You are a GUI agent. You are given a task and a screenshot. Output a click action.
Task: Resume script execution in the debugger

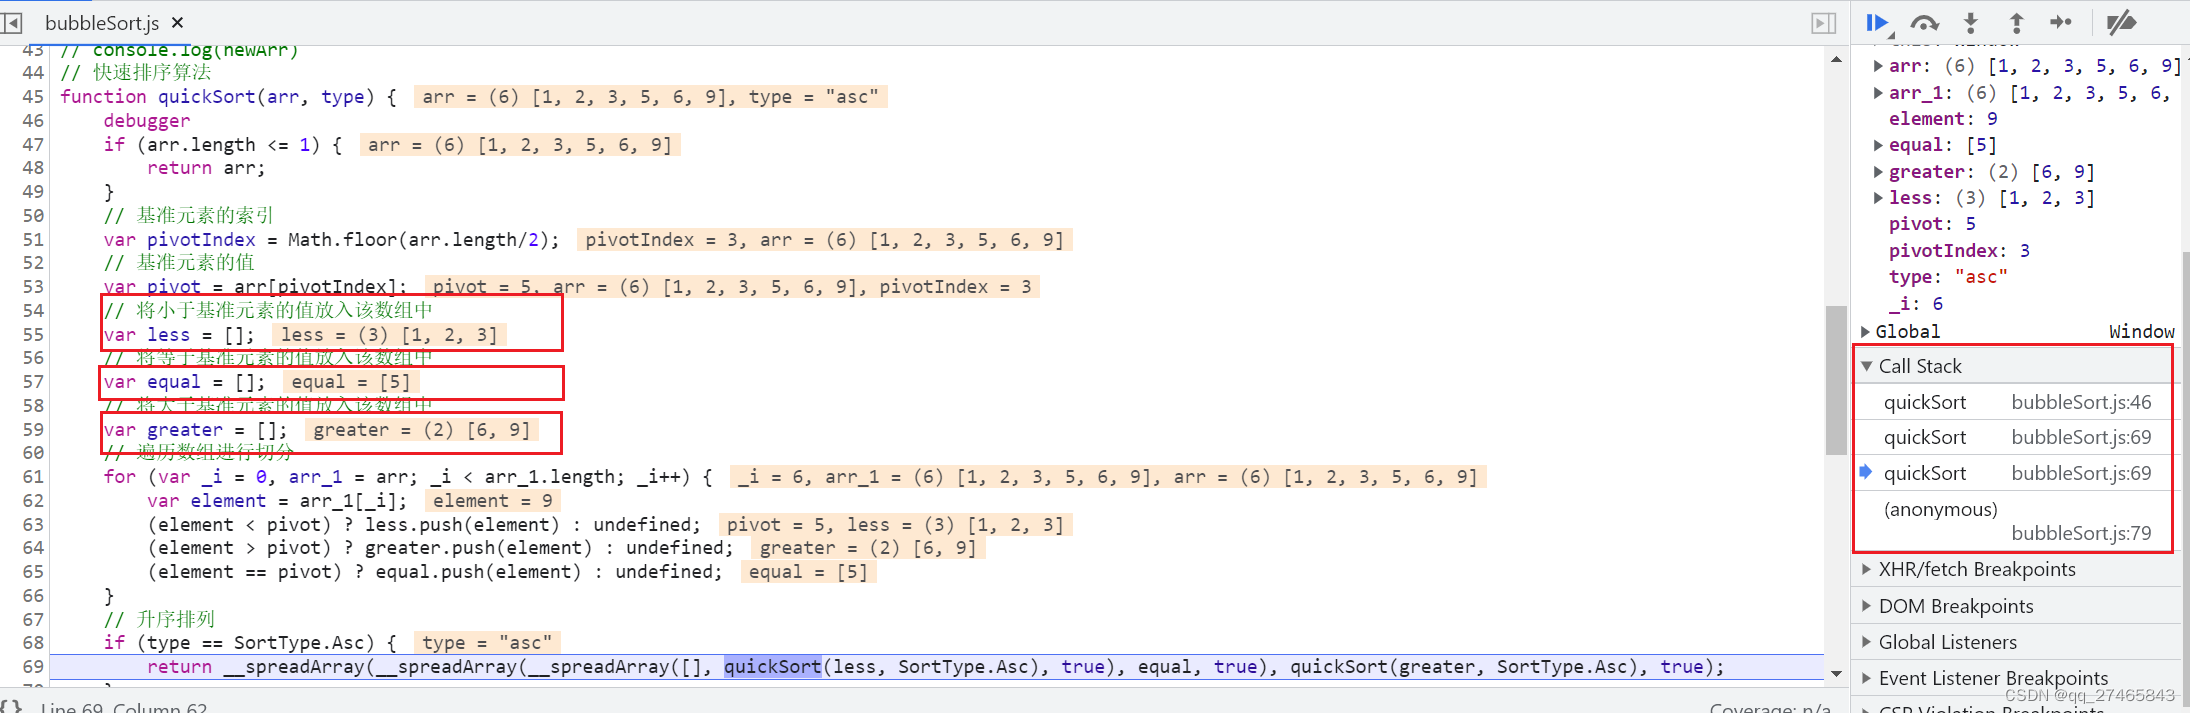pyautogui.click(x=1877, y=22)
